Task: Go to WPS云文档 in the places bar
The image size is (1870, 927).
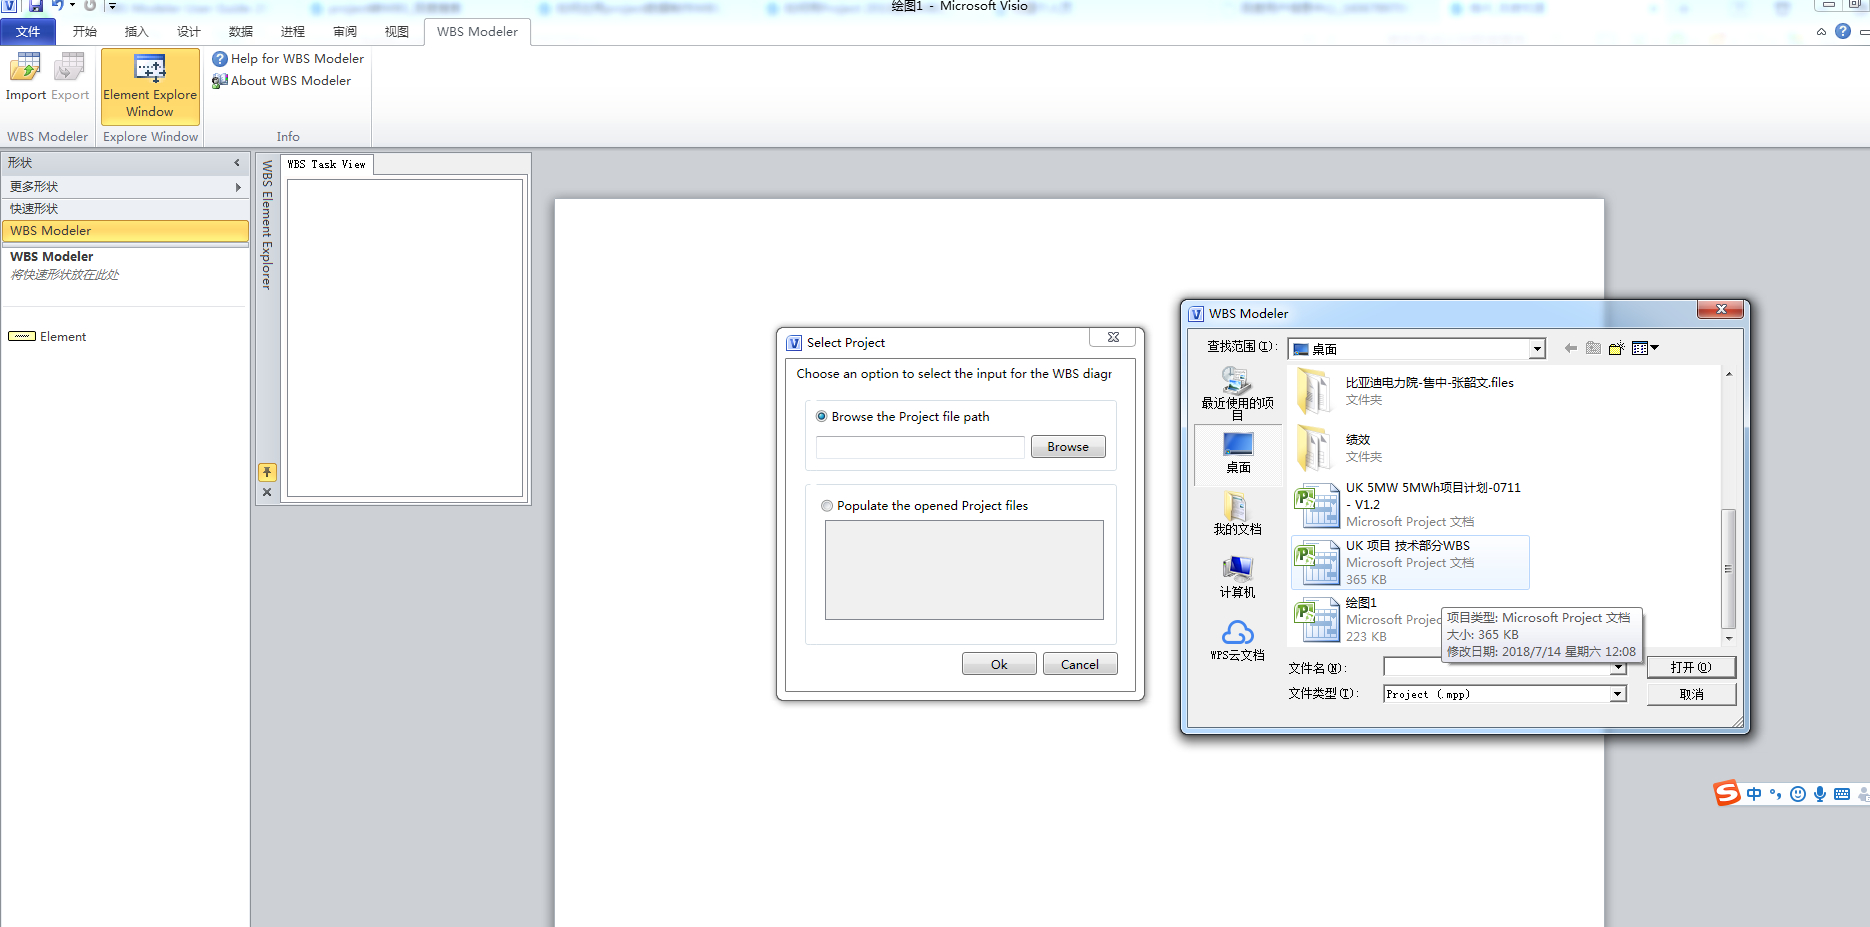Action: tap(1238, 640)
